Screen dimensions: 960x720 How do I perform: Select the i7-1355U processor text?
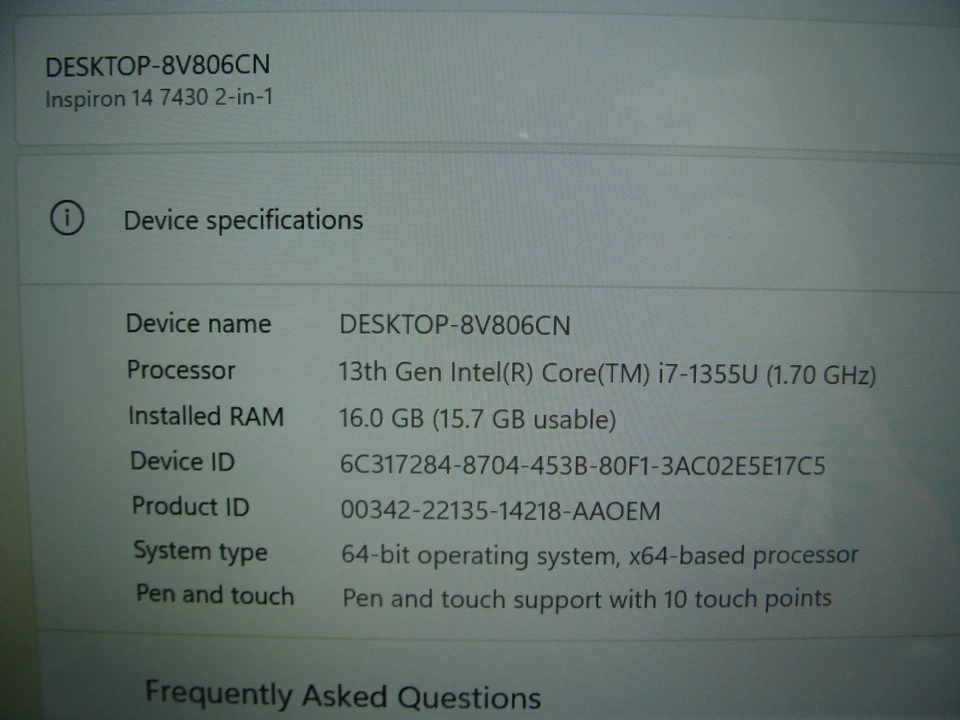608,372
